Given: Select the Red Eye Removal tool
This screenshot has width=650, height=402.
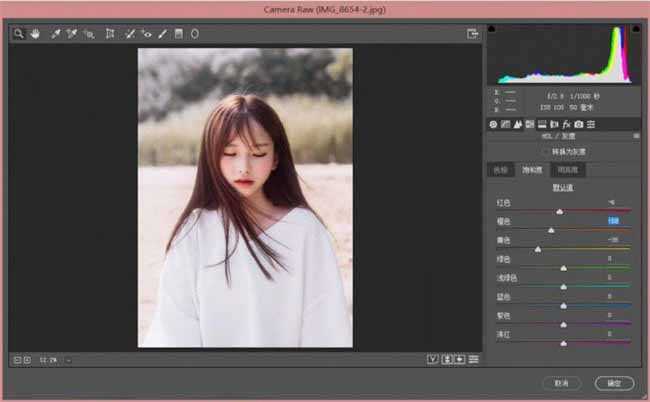Looking at the screenshot, I should (146, 34).
